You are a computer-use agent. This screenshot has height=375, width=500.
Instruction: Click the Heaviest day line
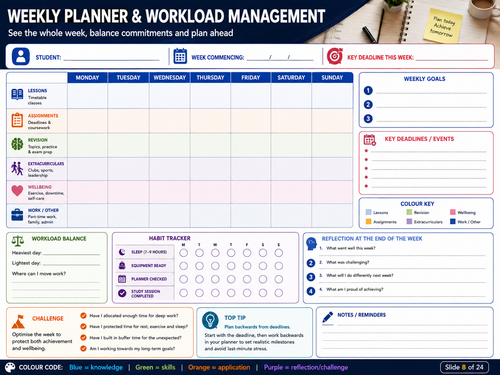coord(71,254)
